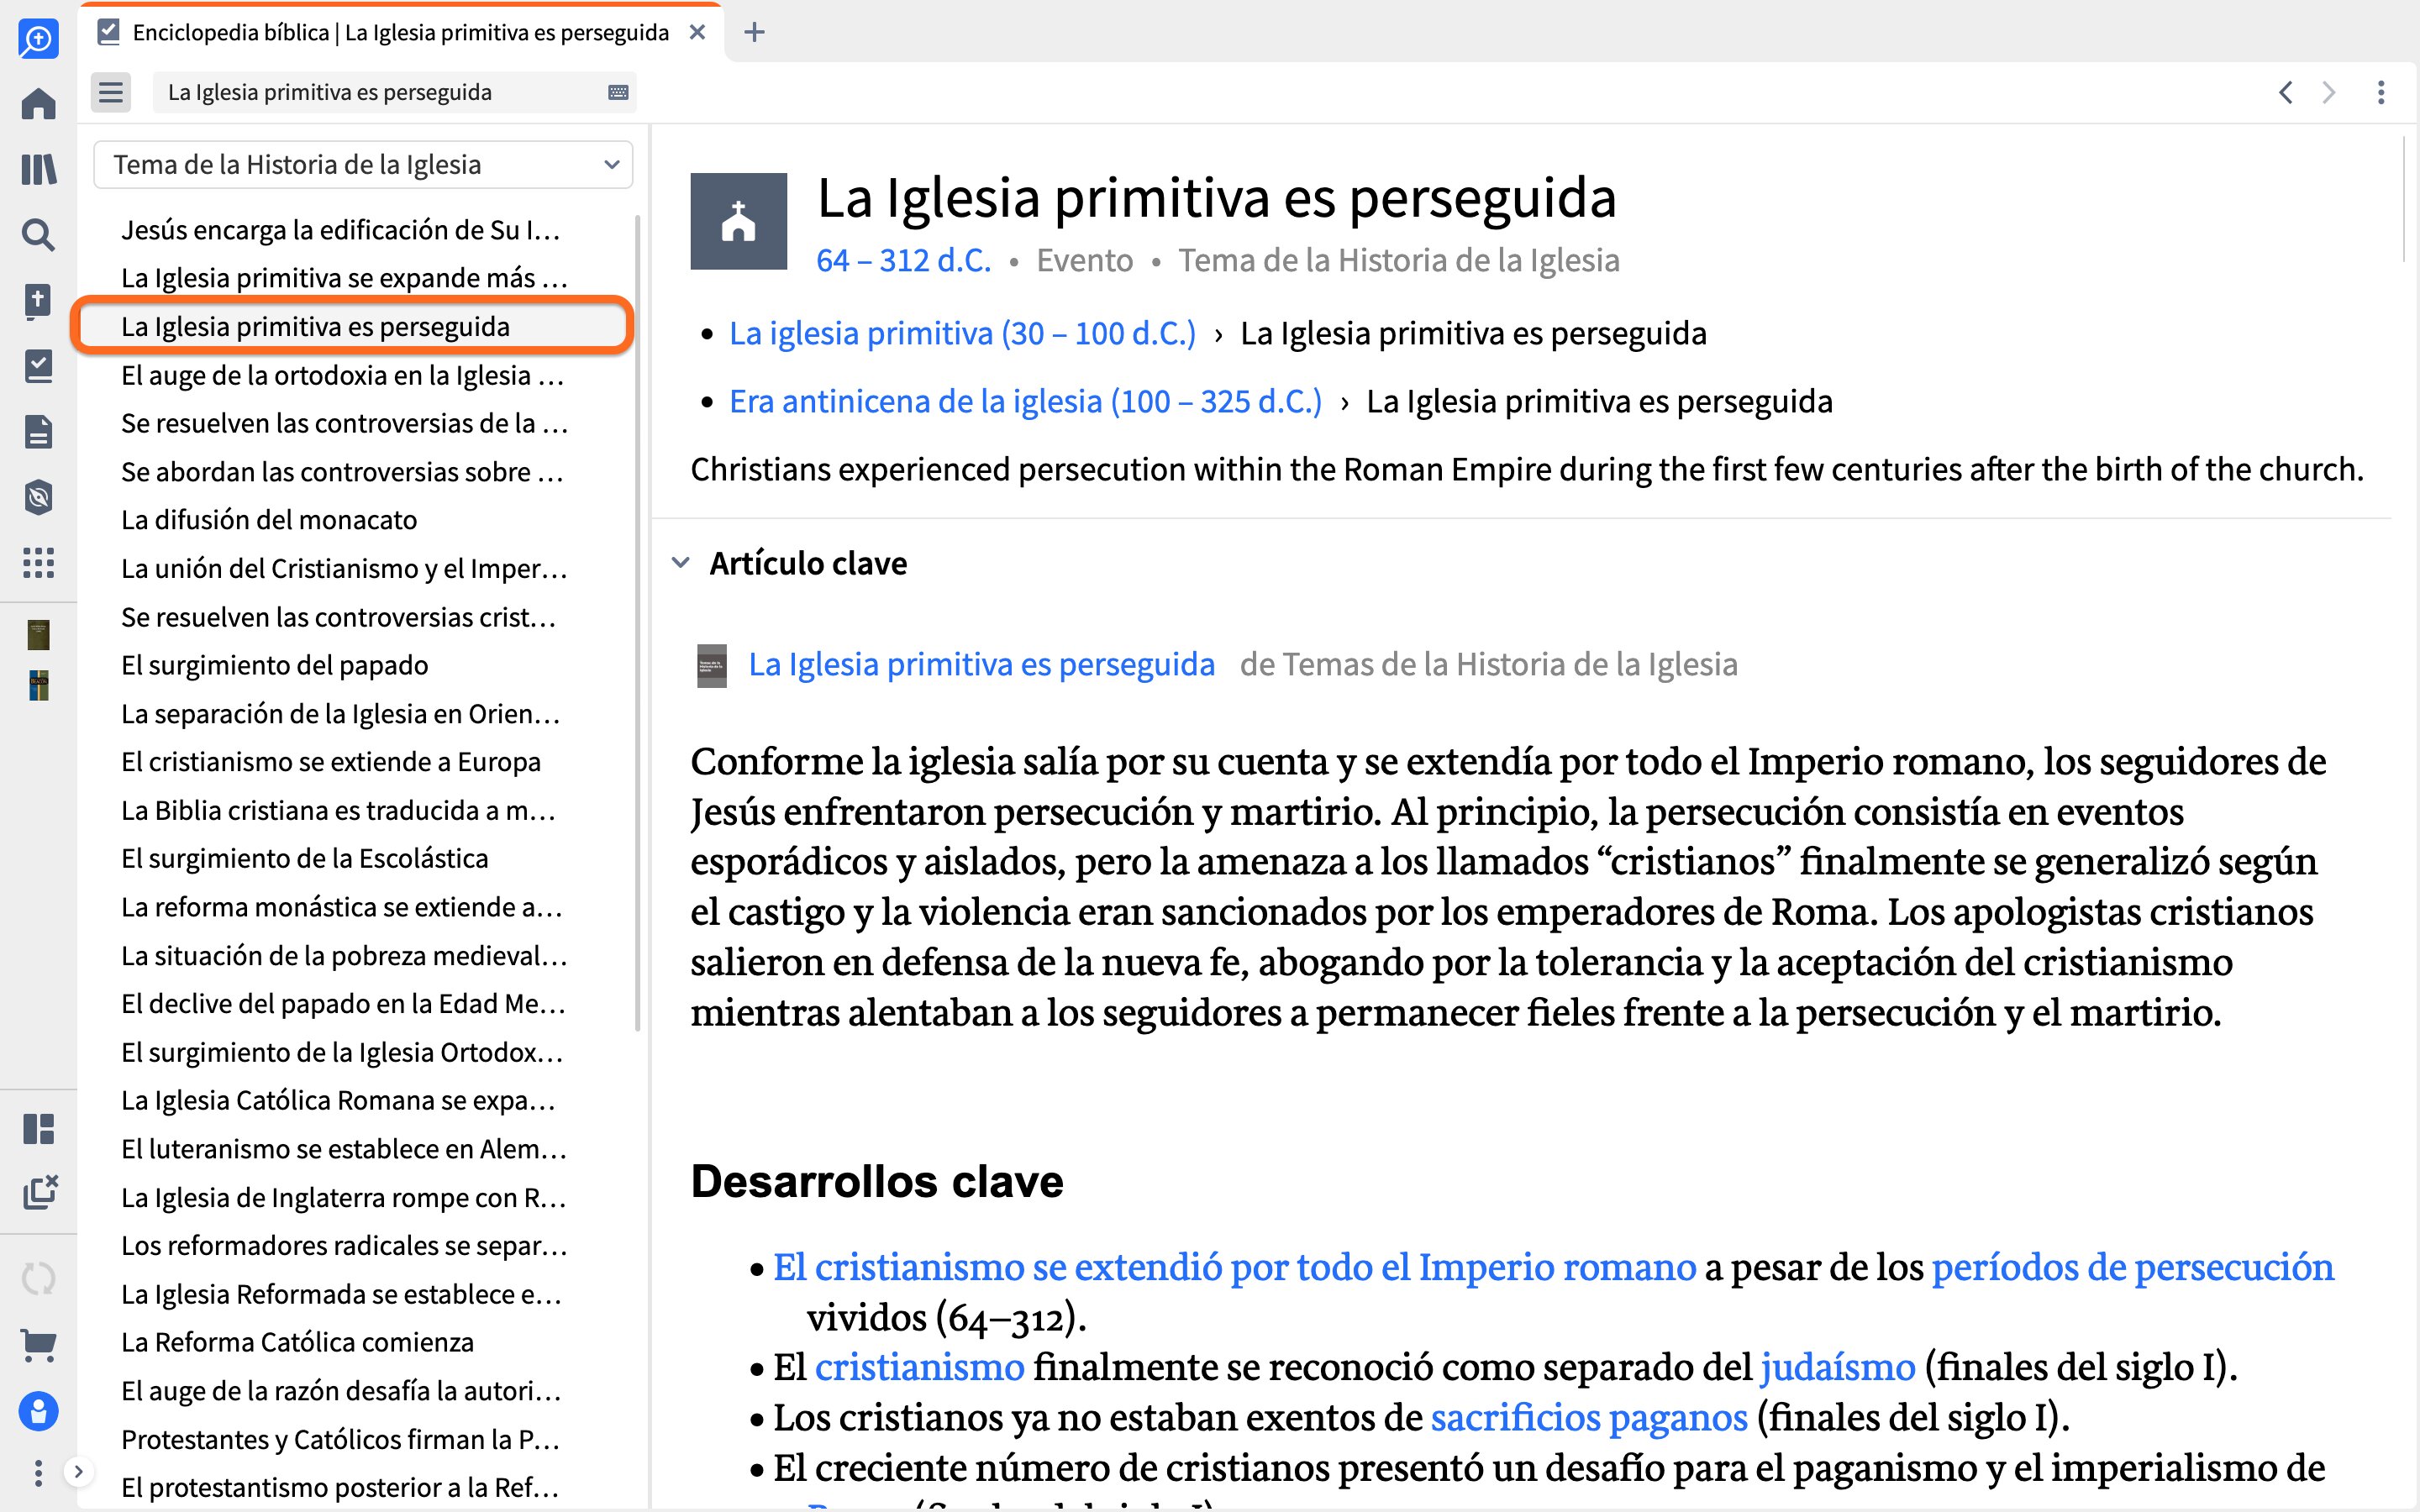This screenshot has width=2420, height=1512.
Task: Open a new tab with plus
Action: click(755, 33)
